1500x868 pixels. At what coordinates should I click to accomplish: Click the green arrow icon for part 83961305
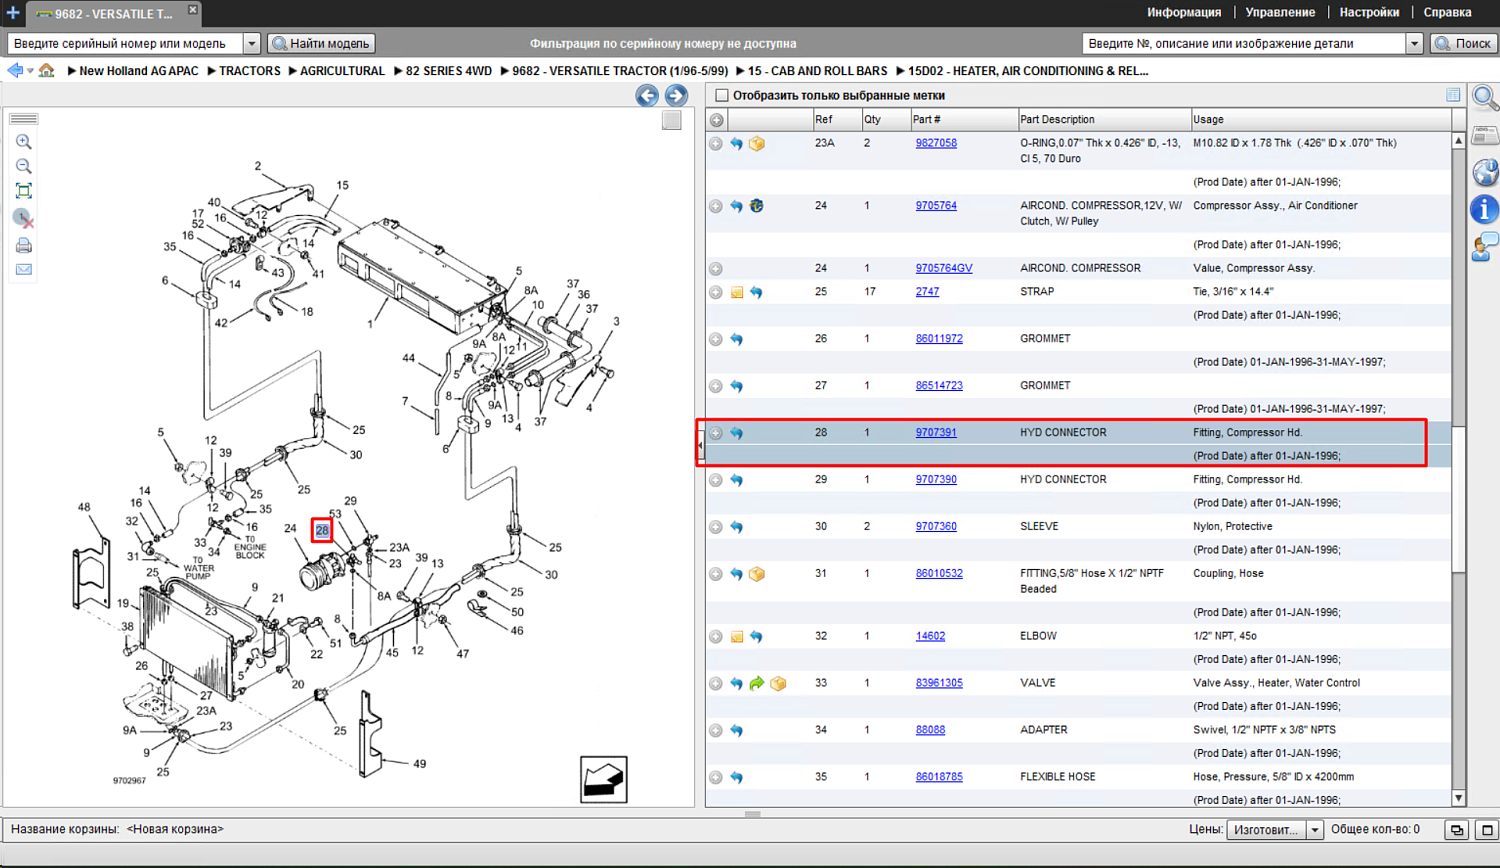tap(757, 684)
